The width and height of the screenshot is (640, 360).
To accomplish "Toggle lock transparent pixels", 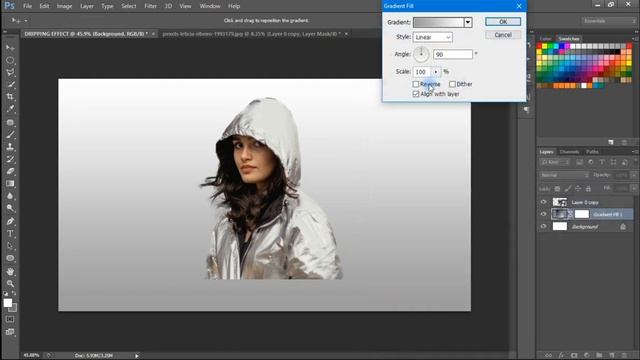I will click(x=557, y=189).
